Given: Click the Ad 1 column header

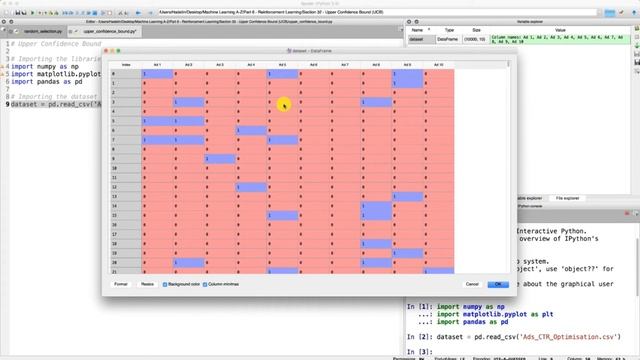Looking at the screenshot, I should coord(157,65).
